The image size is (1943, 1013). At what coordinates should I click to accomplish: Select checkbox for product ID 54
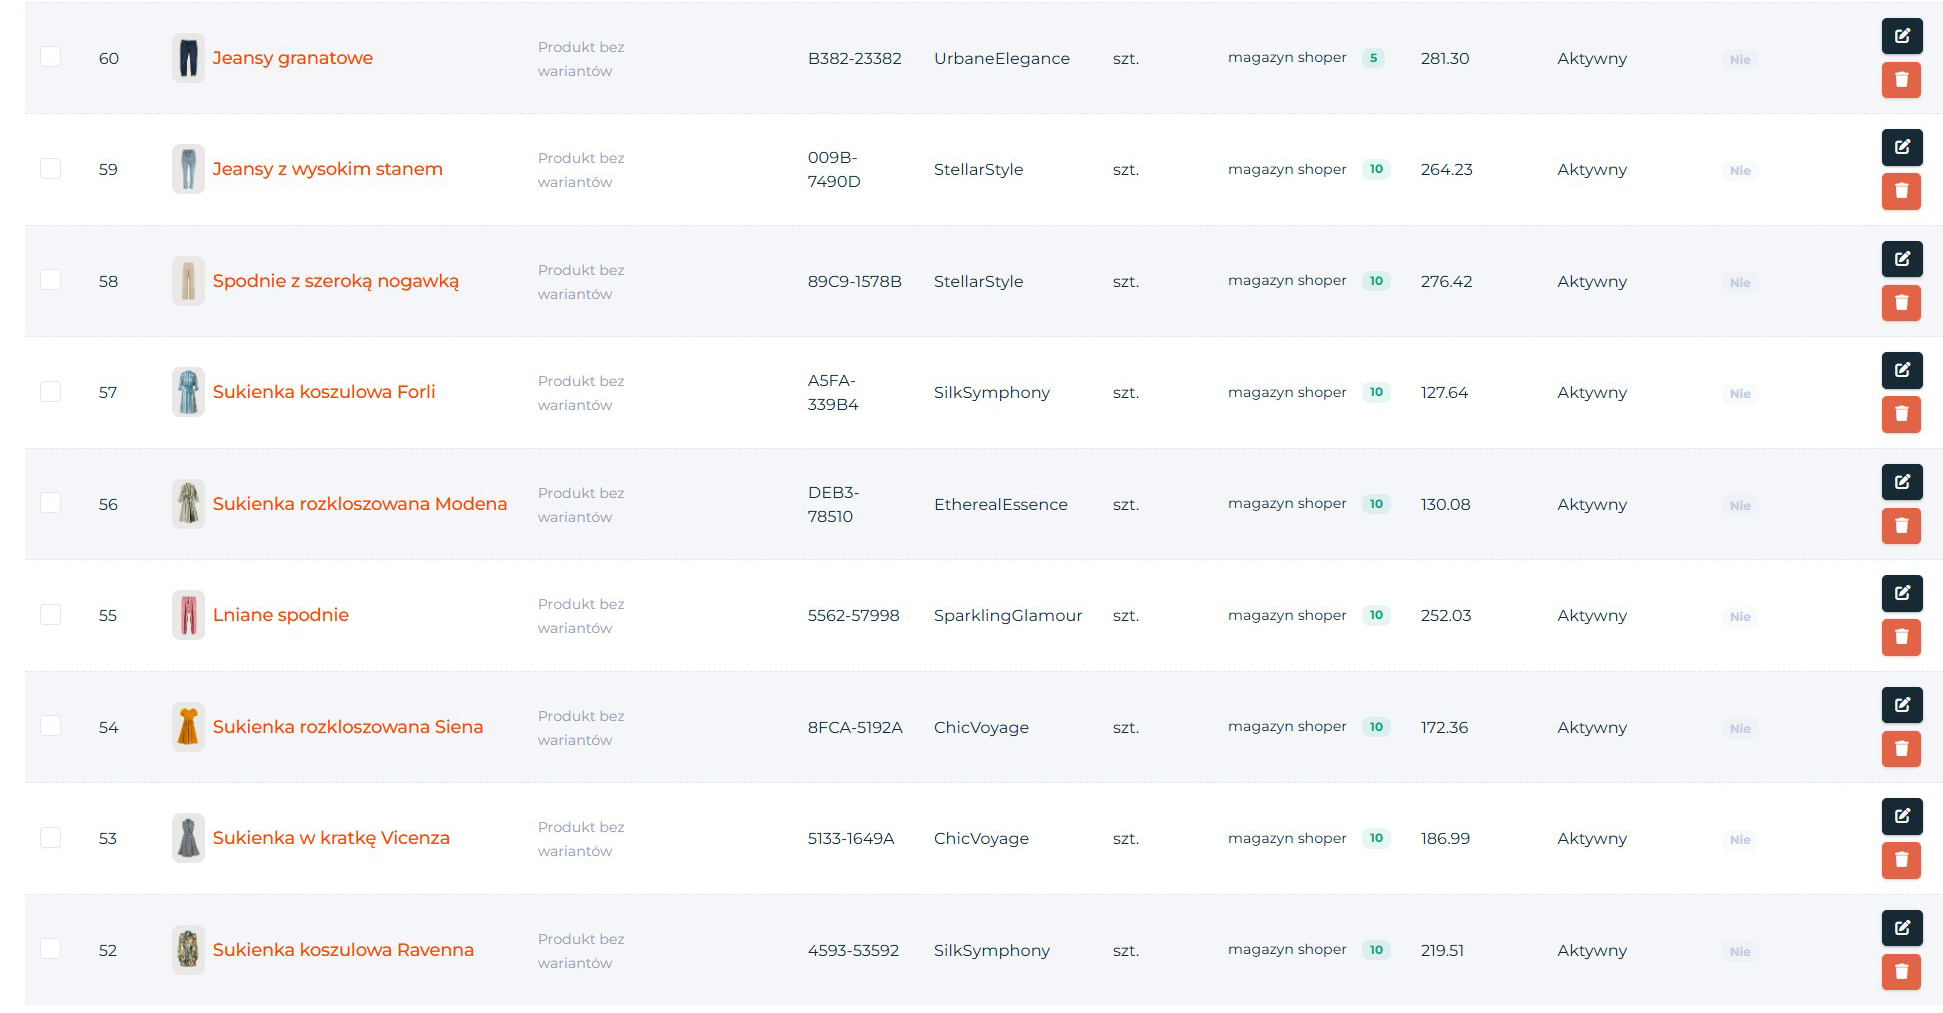pyautogui.click(x=50, y=726)
